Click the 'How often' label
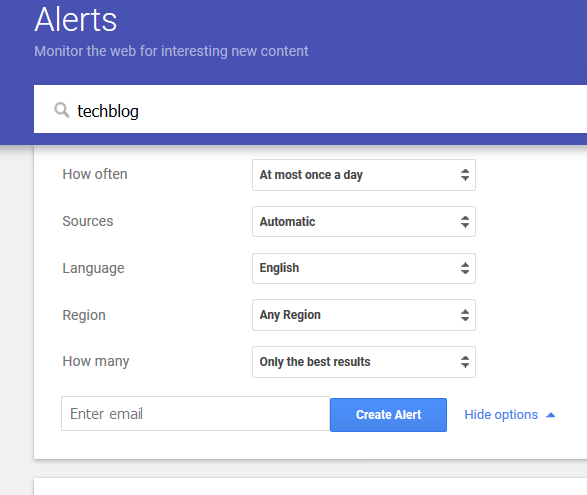This screenshot has height=495, width=587. tap(95, 174)
